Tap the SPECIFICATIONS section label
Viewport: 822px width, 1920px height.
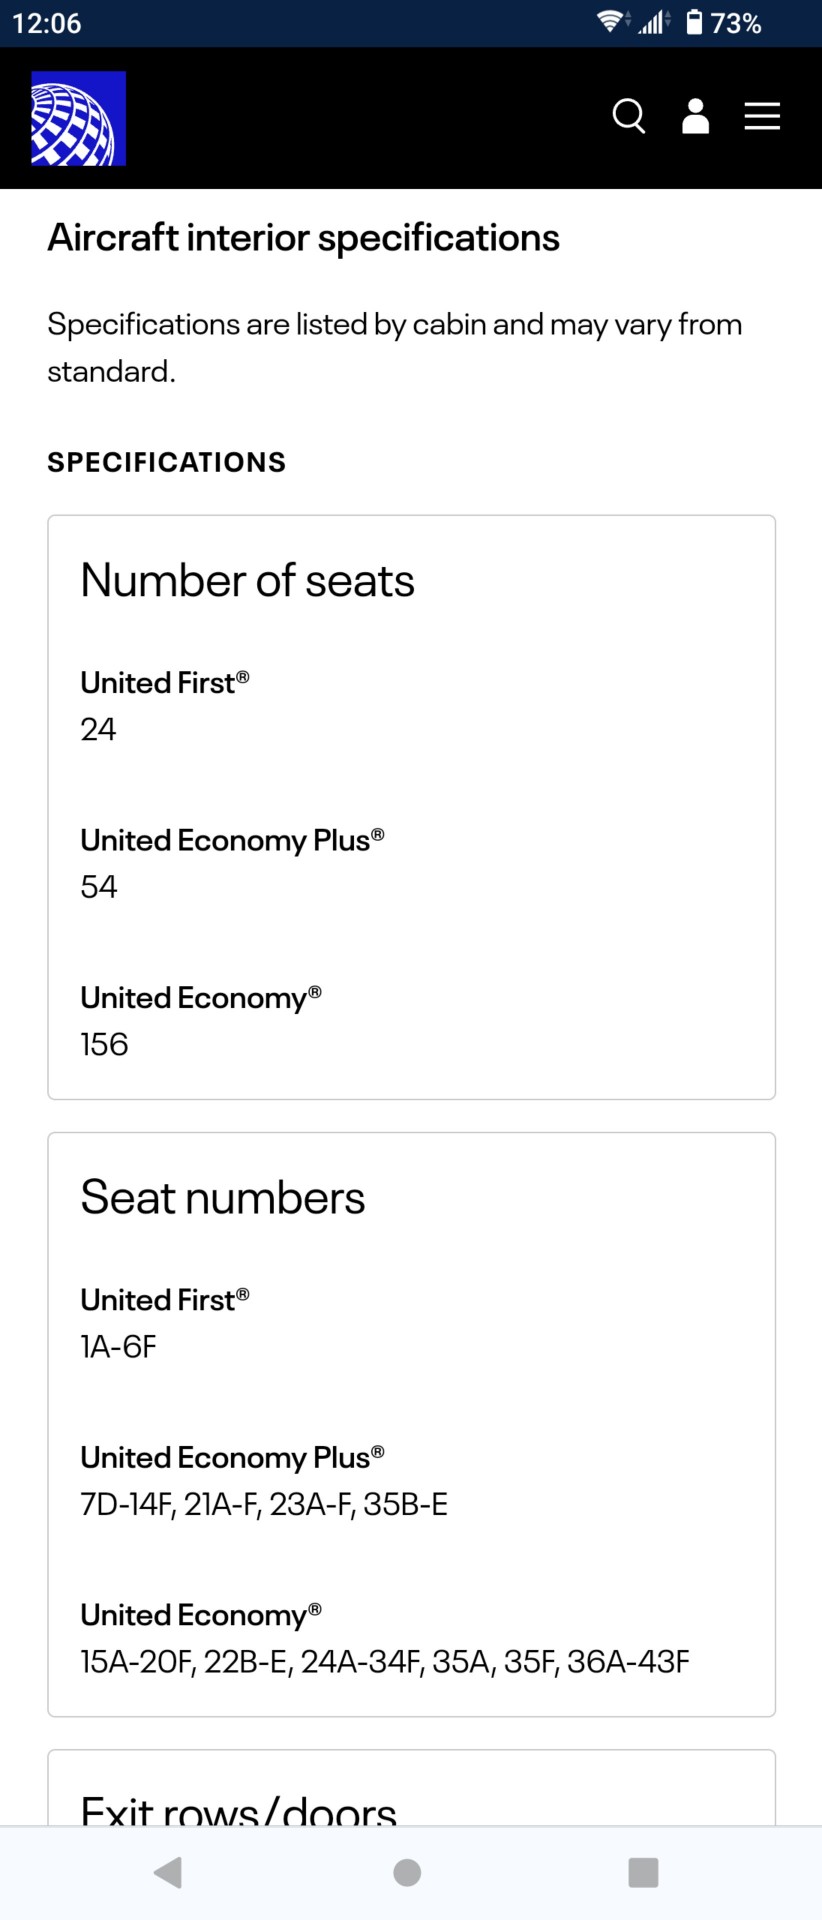167,462
